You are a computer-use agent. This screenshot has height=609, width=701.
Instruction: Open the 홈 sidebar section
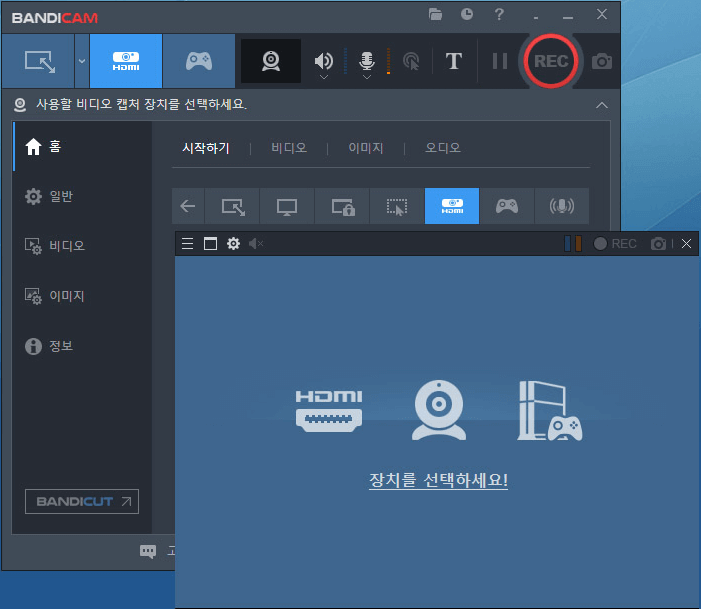(x=83, y=146)
